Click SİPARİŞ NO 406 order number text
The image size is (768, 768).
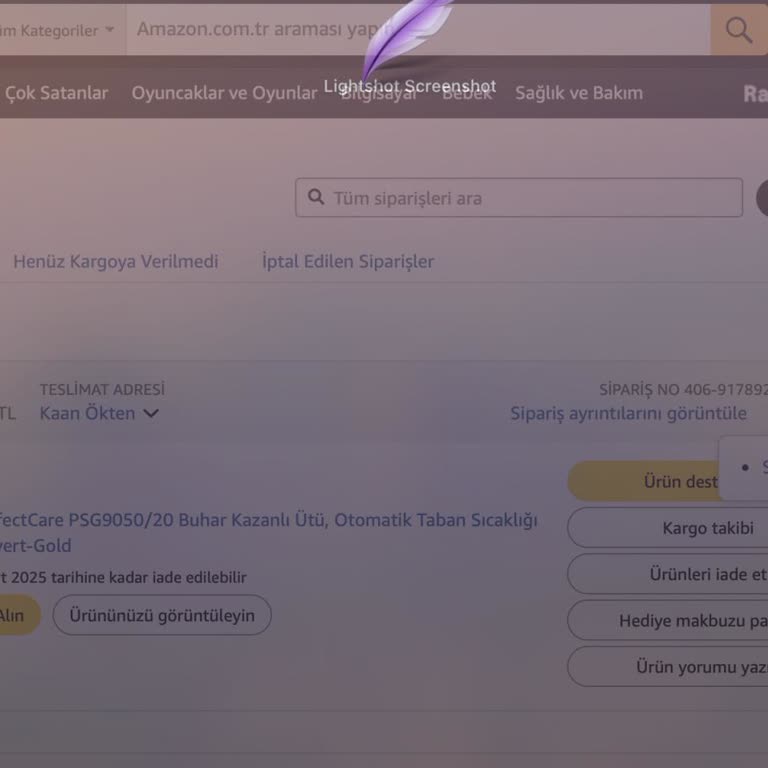point(683,389)
